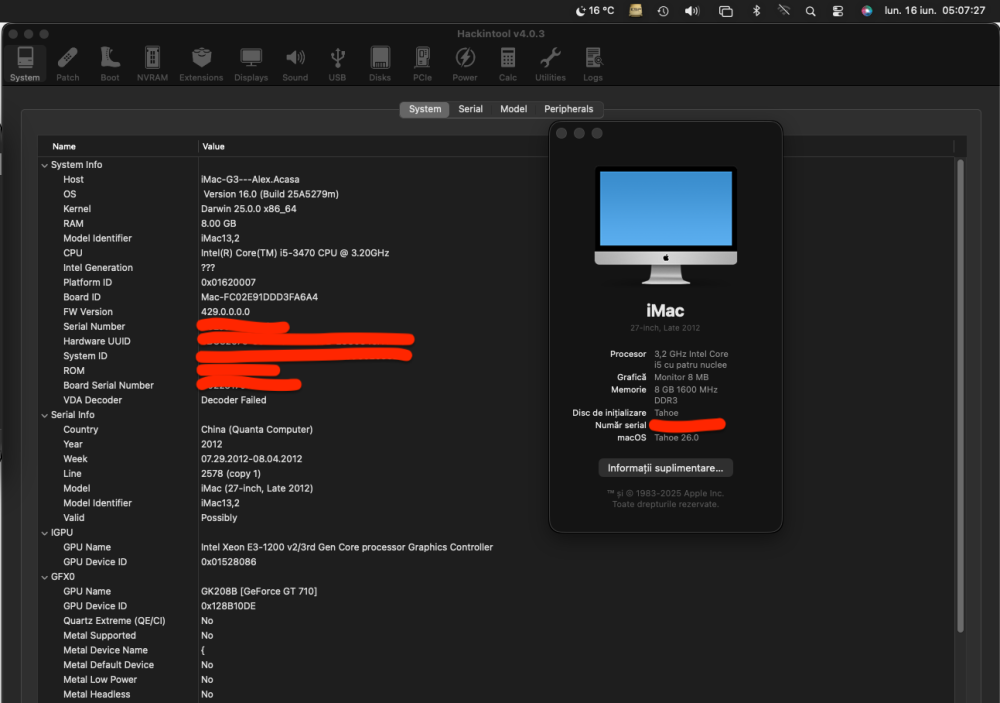The height and width of the screenshot is (703, 1000).
Task: Open the Sound section
Action: [295, 64]
